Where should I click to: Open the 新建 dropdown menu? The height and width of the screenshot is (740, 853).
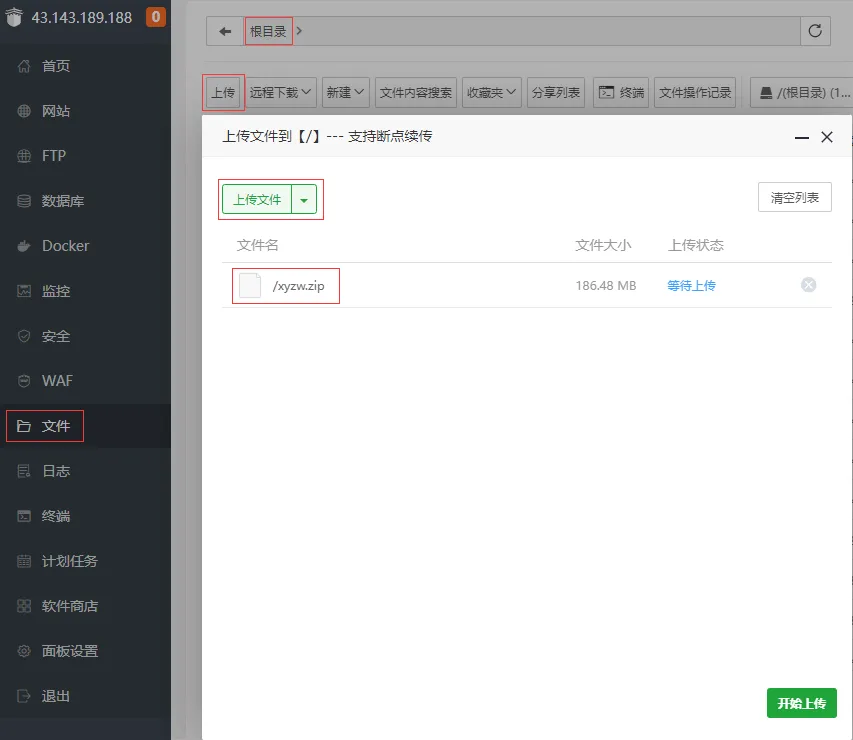[345, 91]
